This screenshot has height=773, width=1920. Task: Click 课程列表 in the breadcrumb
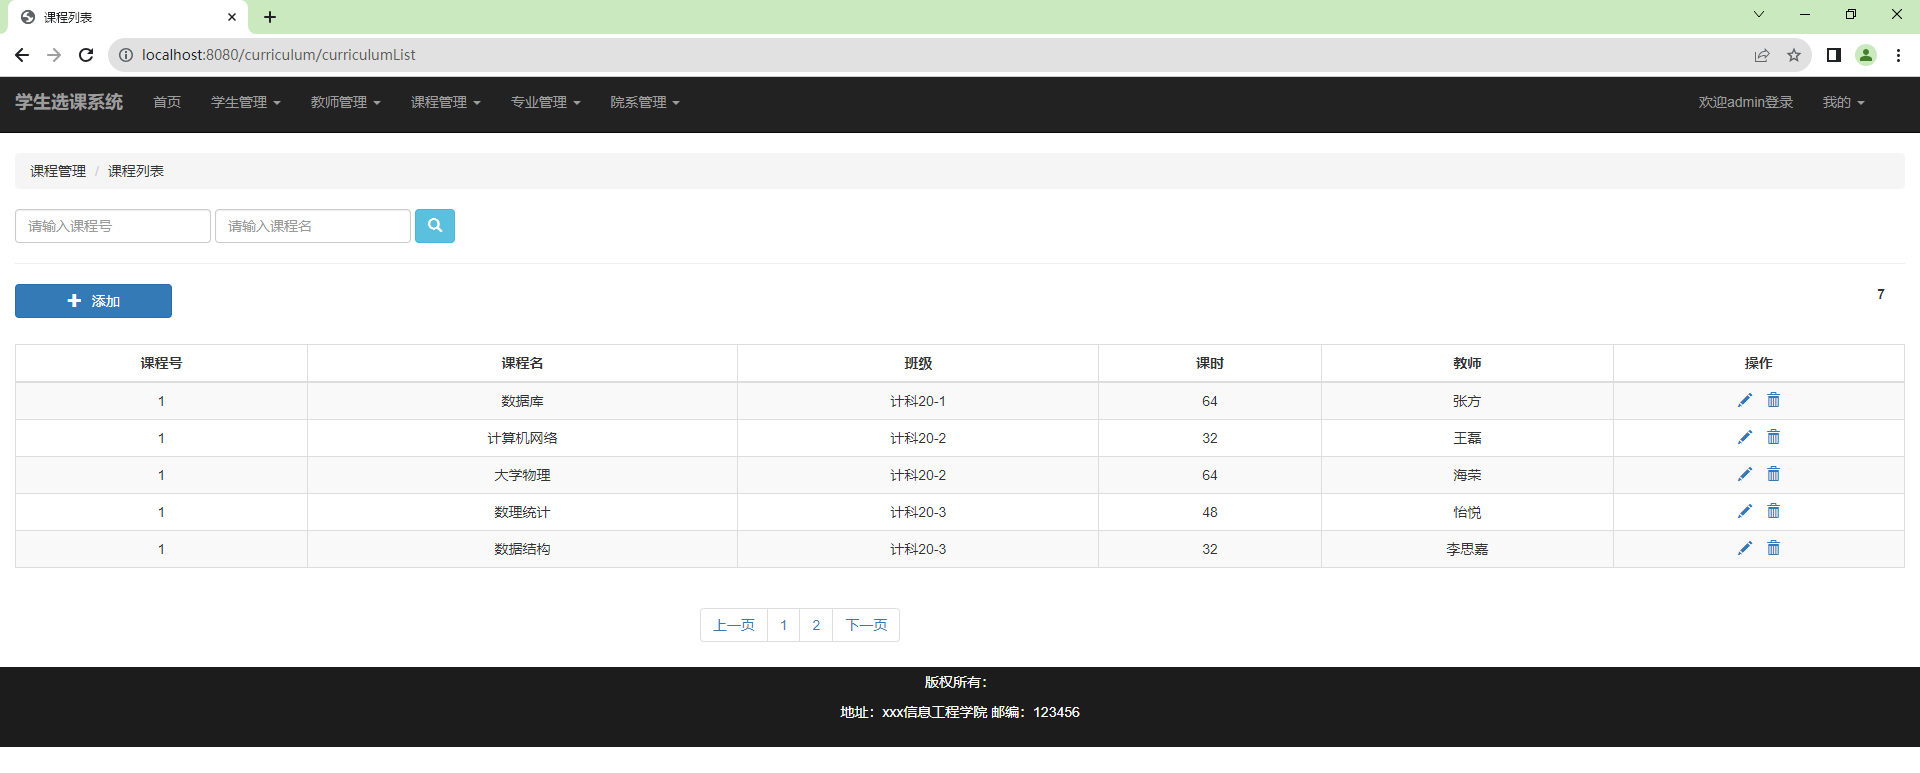(x=136, y=171)
